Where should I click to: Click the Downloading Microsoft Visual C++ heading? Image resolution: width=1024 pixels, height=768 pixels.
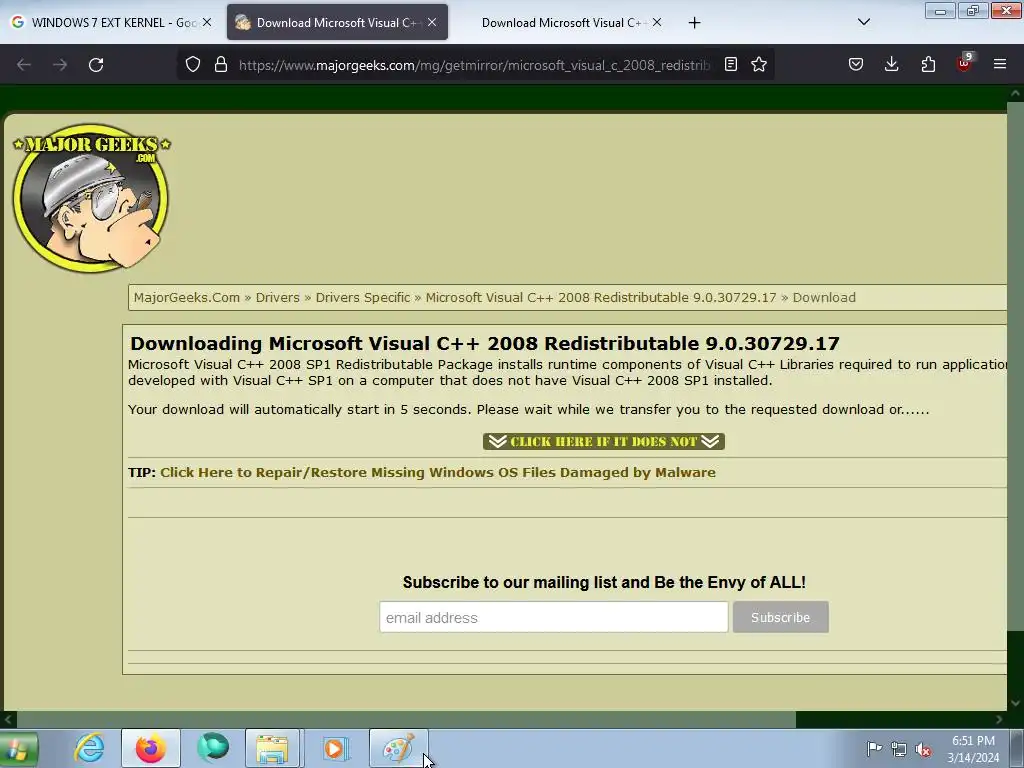tap(485, 344)
